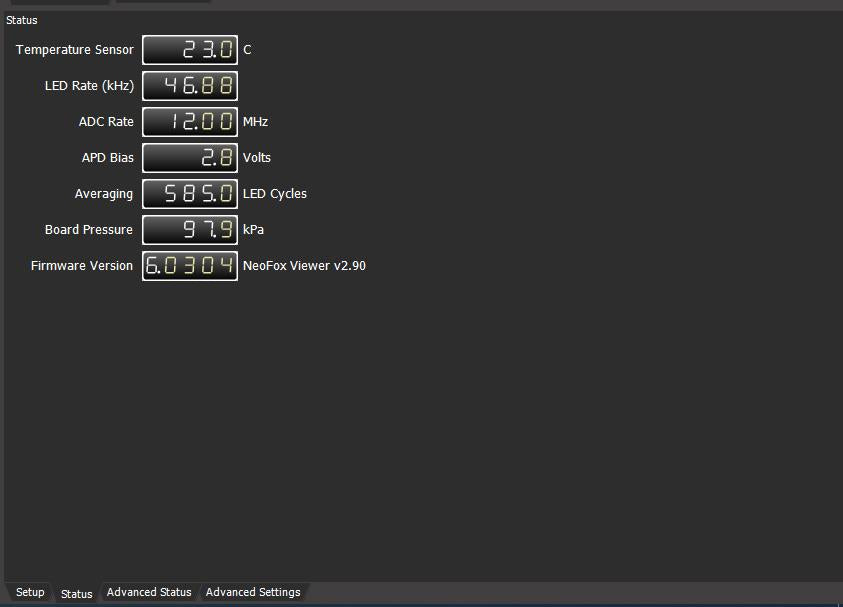Viewport: 843px width, 607px height.
Task: Click the NeoFox Viewer v2.90 text
Action: click(304, 266)
